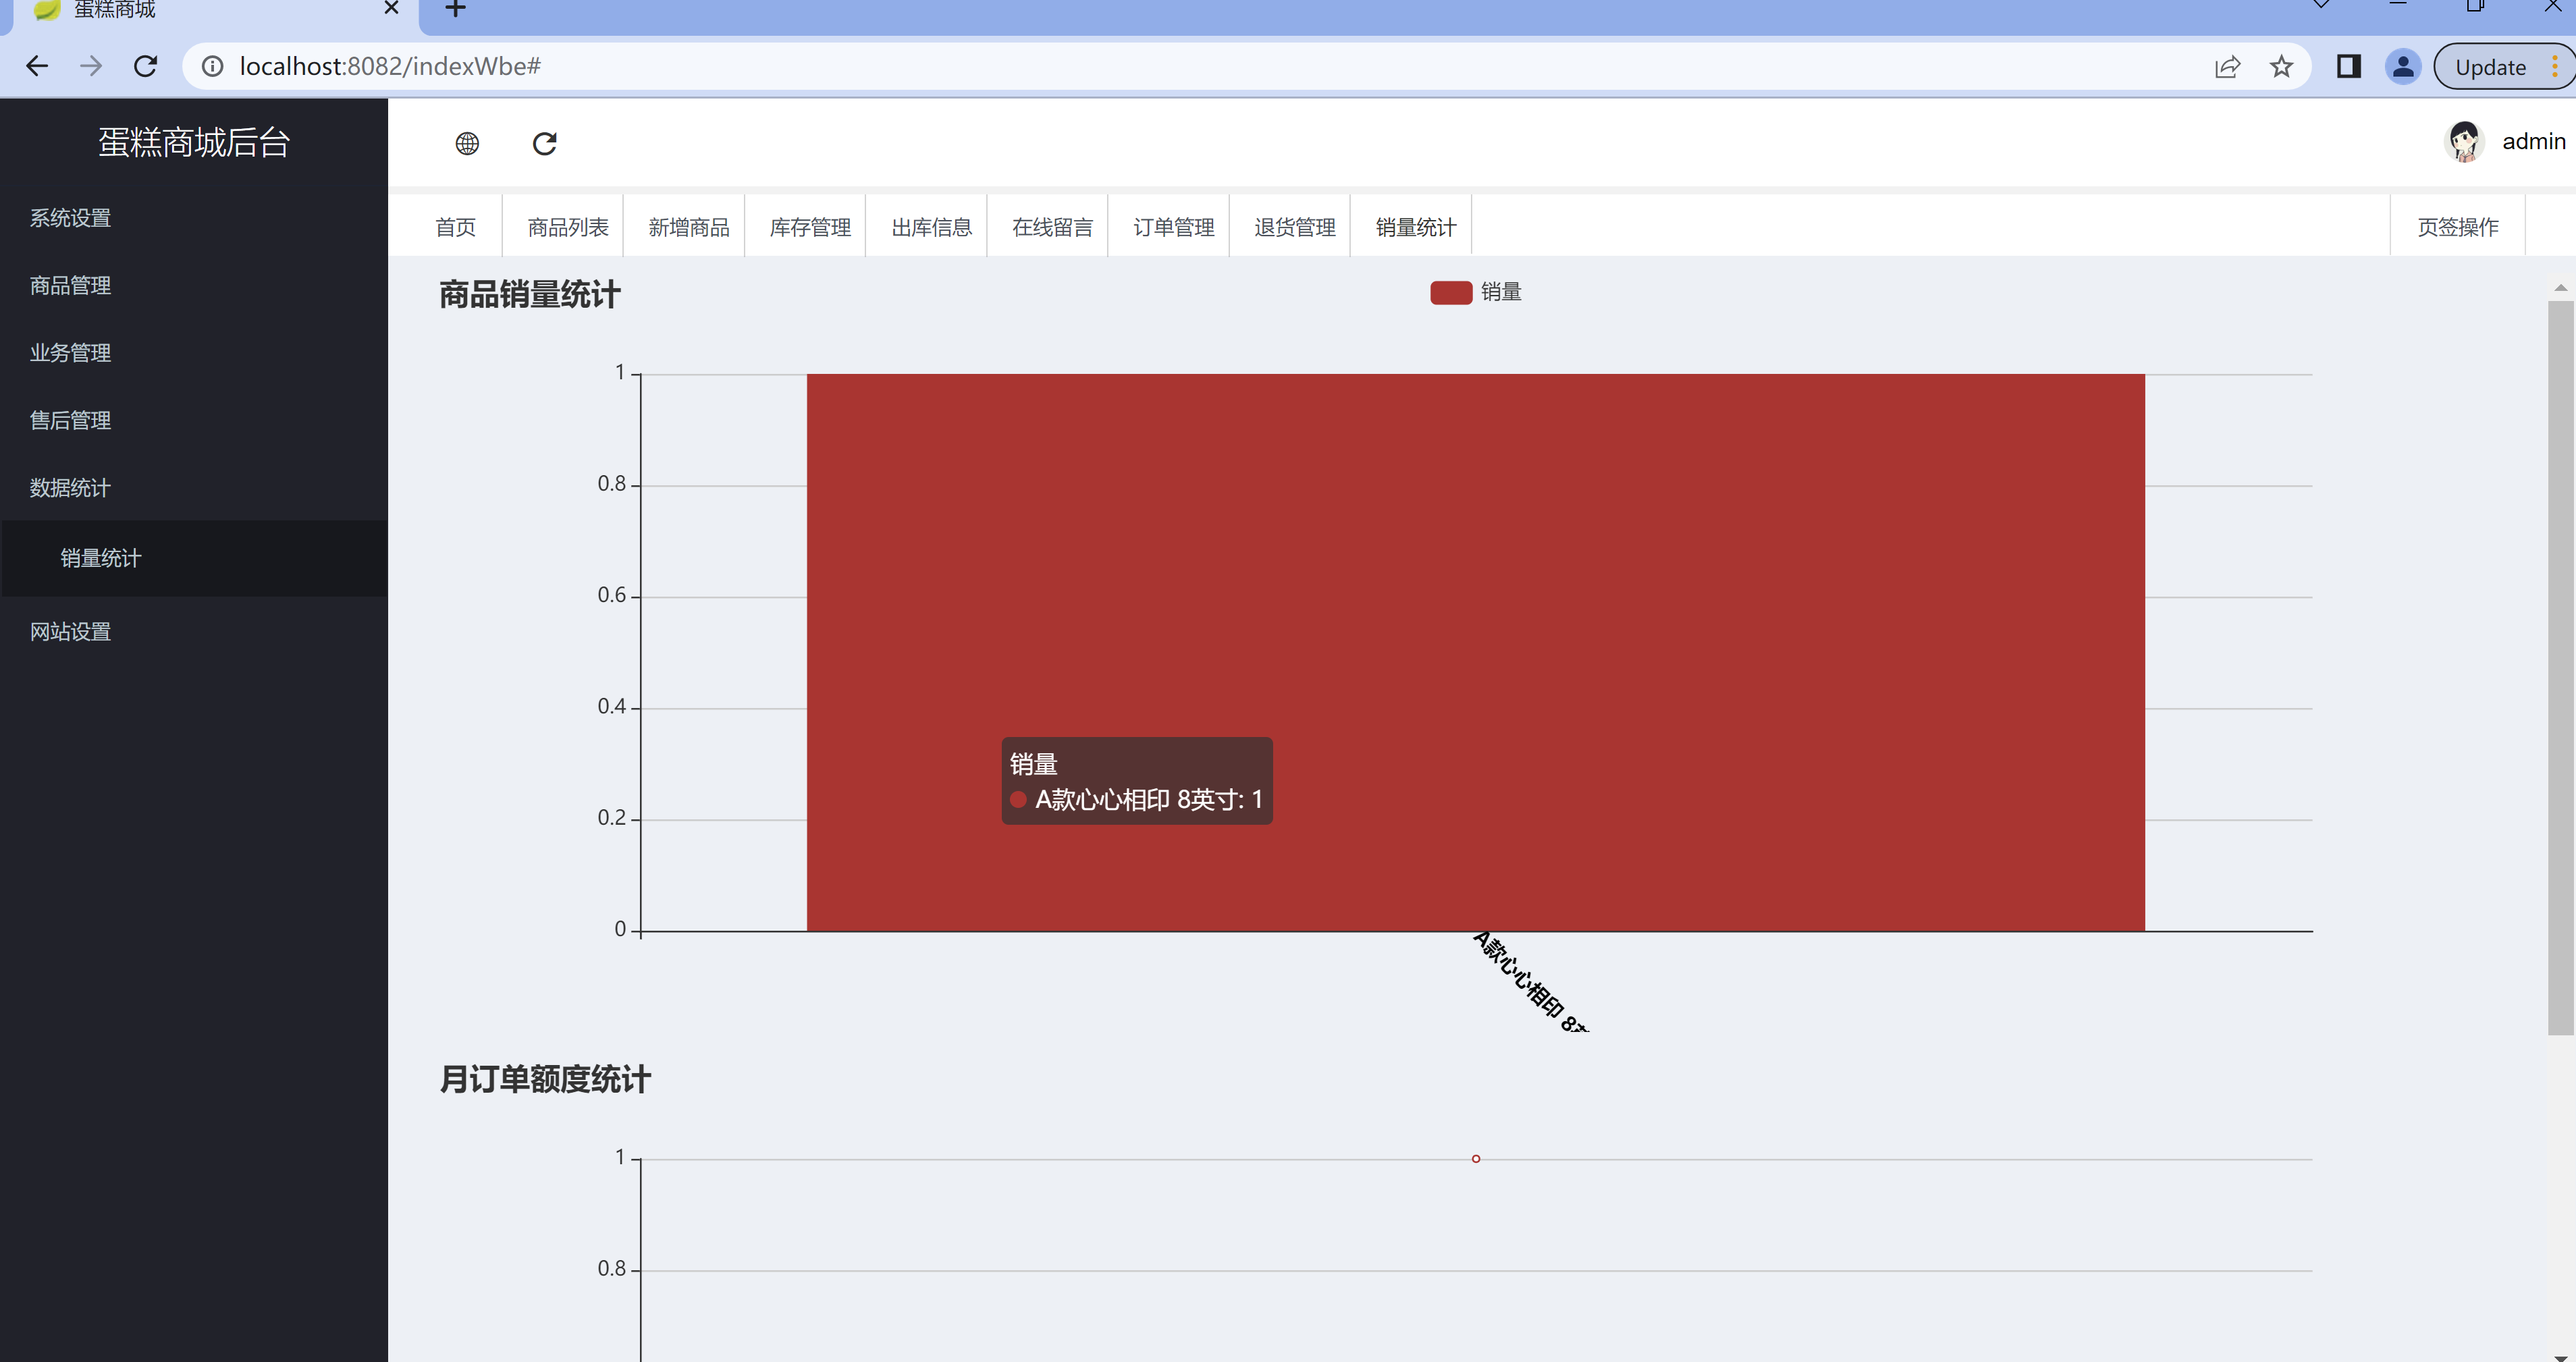
Task: Go back with the browser back arrow
Action: [x=37, y=66]
